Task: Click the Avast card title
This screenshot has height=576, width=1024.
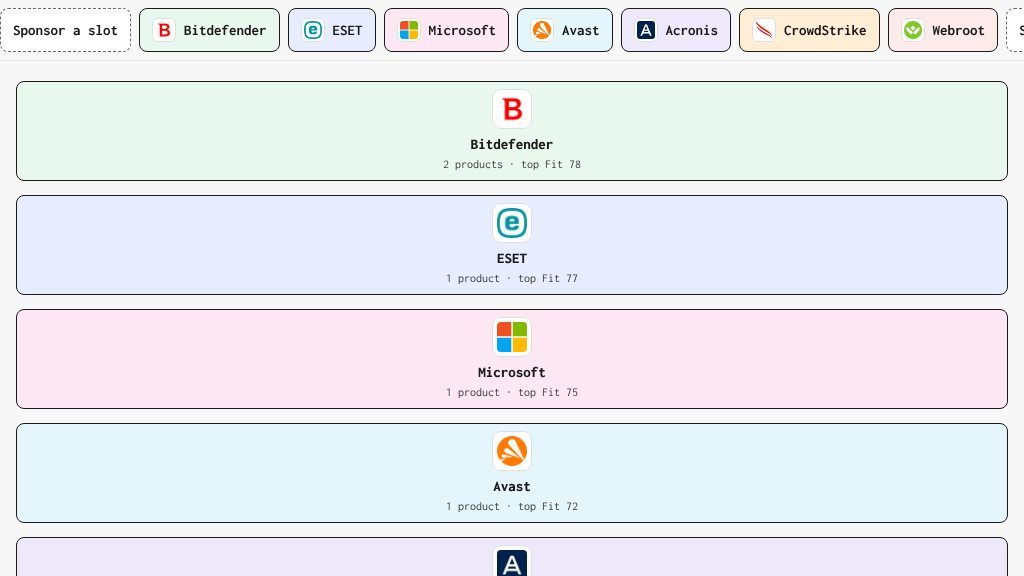Action: [x=512, y=487]
